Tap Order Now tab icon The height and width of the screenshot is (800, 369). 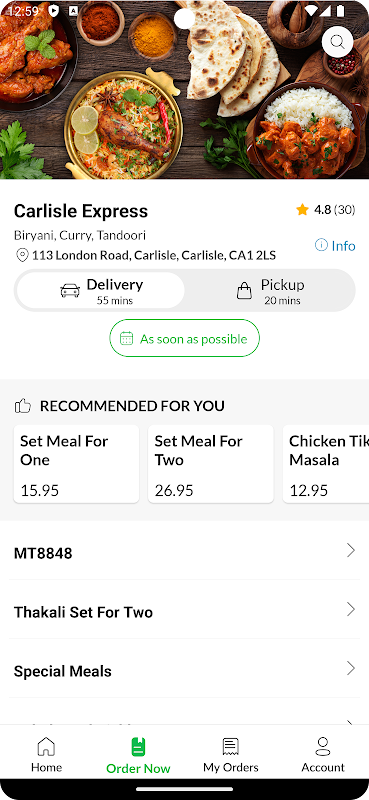coord(138,746)
